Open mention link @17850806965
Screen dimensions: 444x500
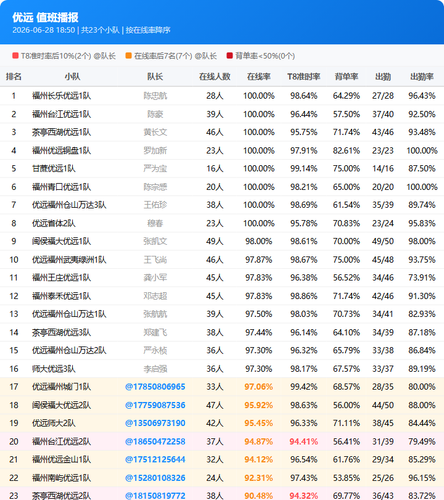coord(155,387)
